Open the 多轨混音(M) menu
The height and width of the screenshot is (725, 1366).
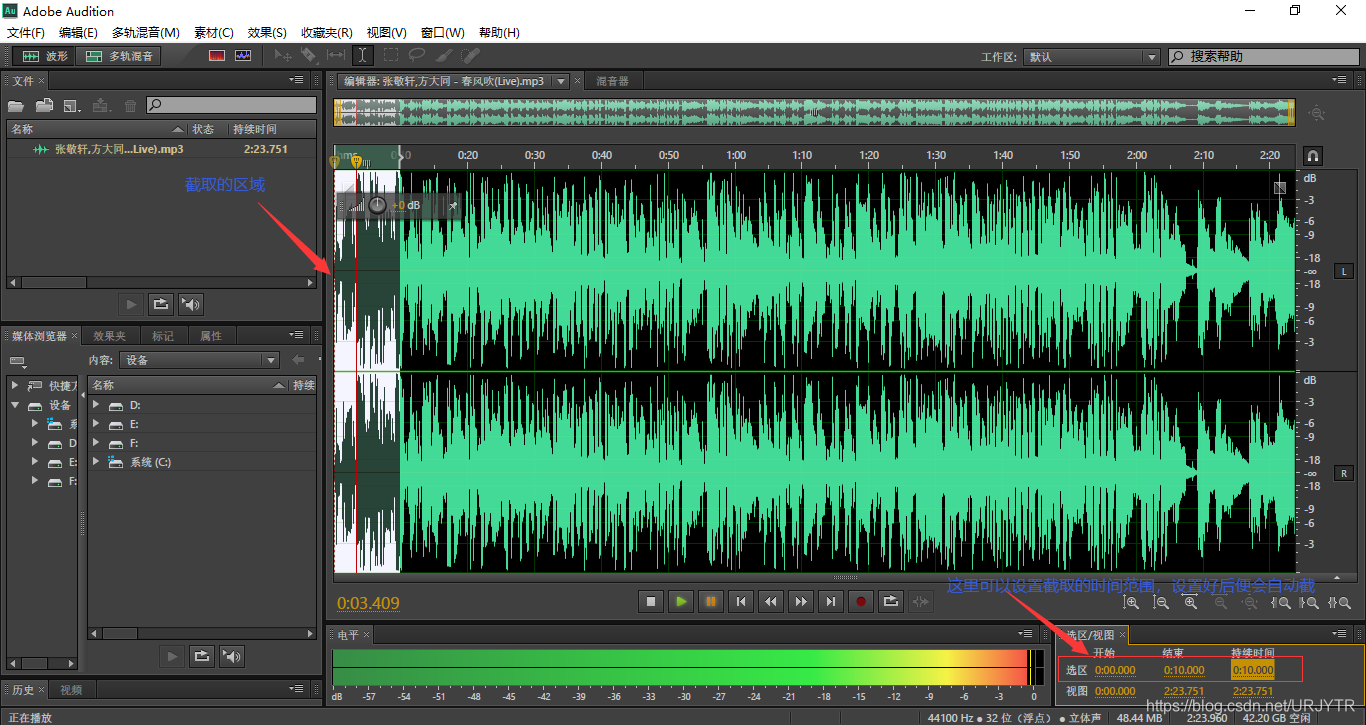coord(146,33)
